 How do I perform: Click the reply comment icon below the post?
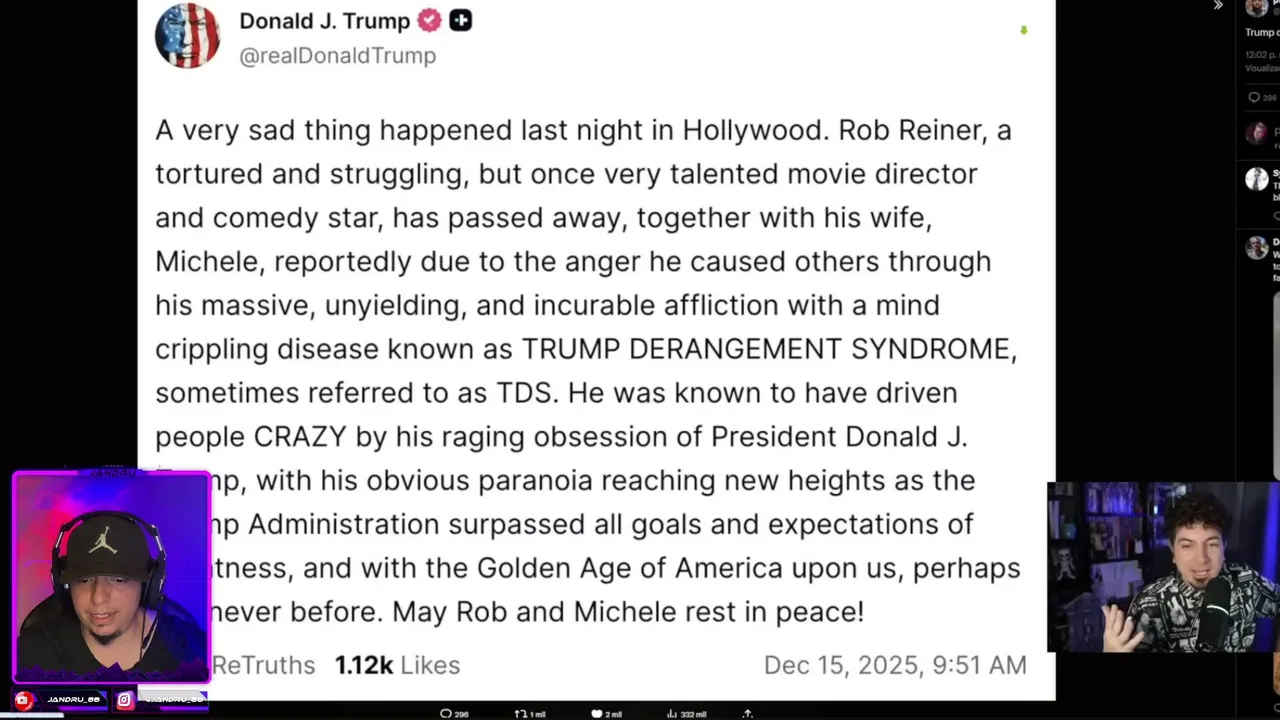446,713
